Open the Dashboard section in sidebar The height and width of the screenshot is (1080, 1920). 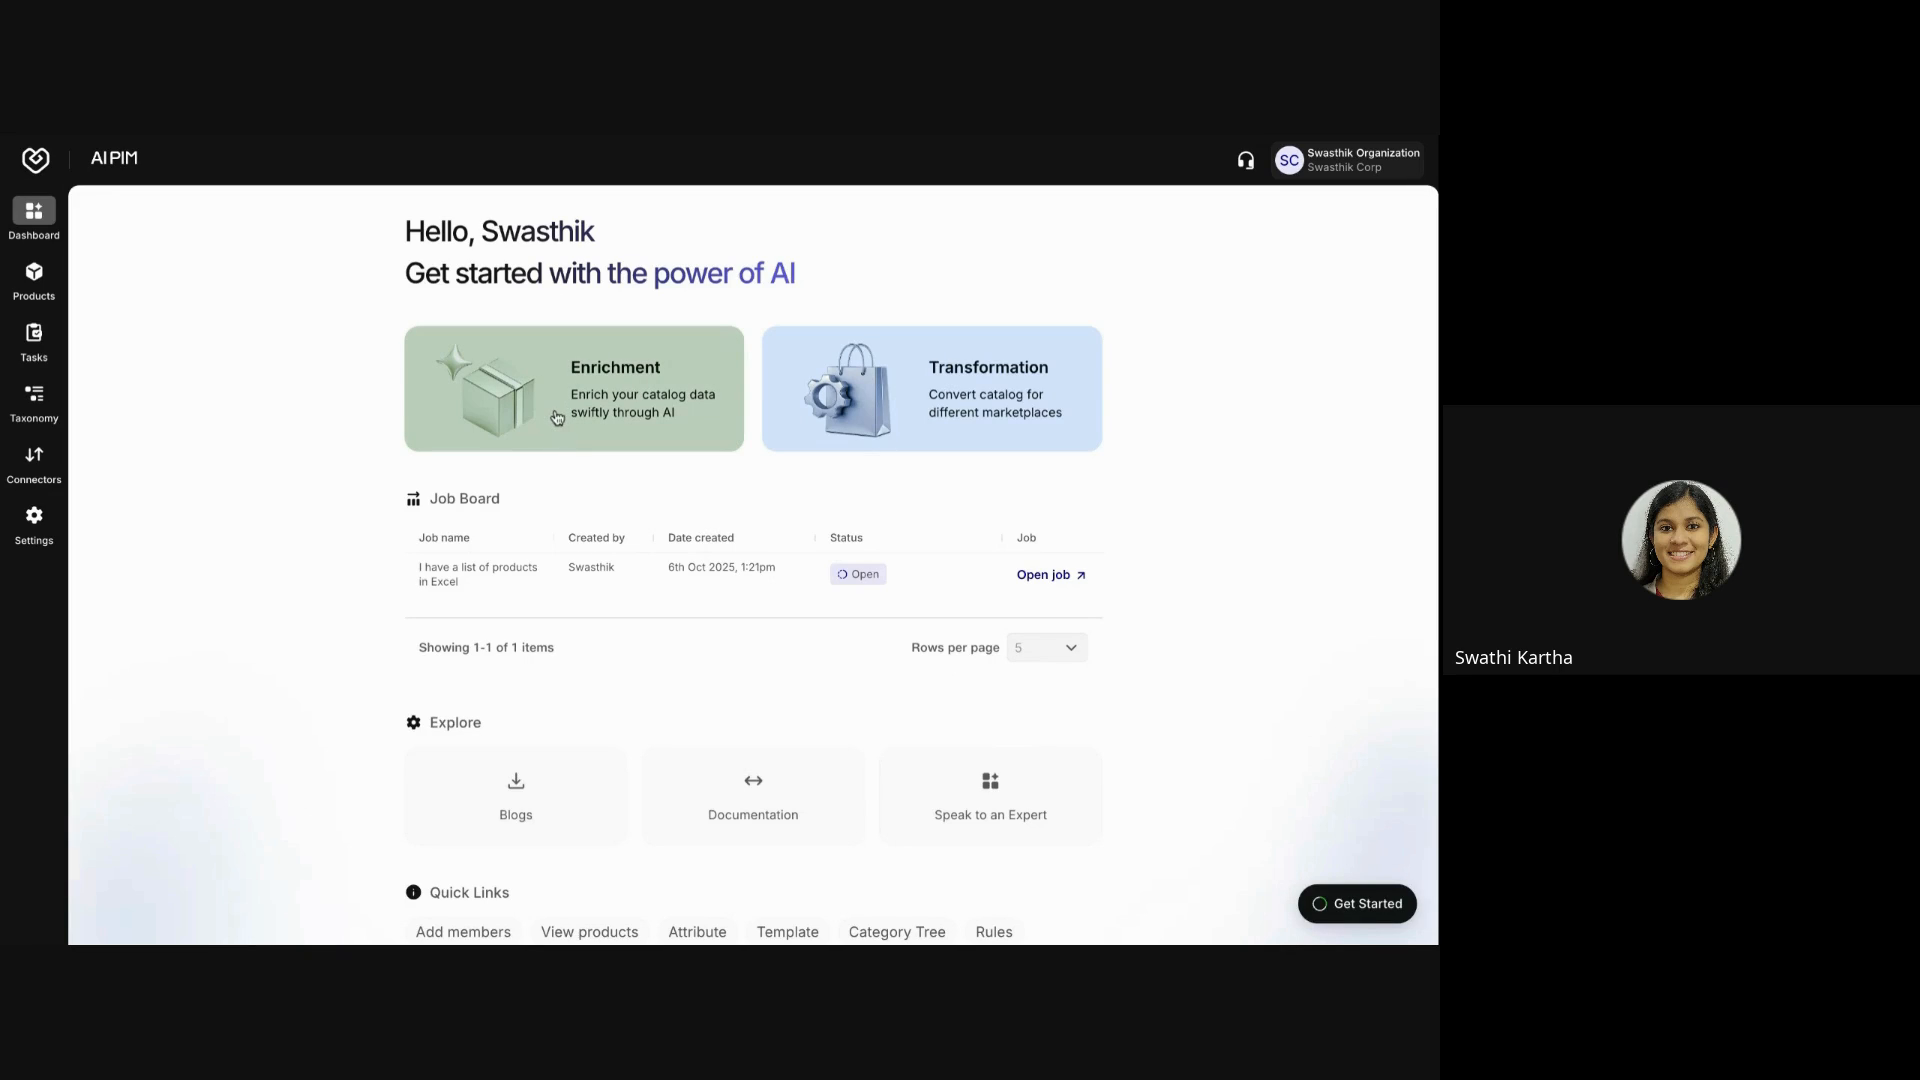33,218
